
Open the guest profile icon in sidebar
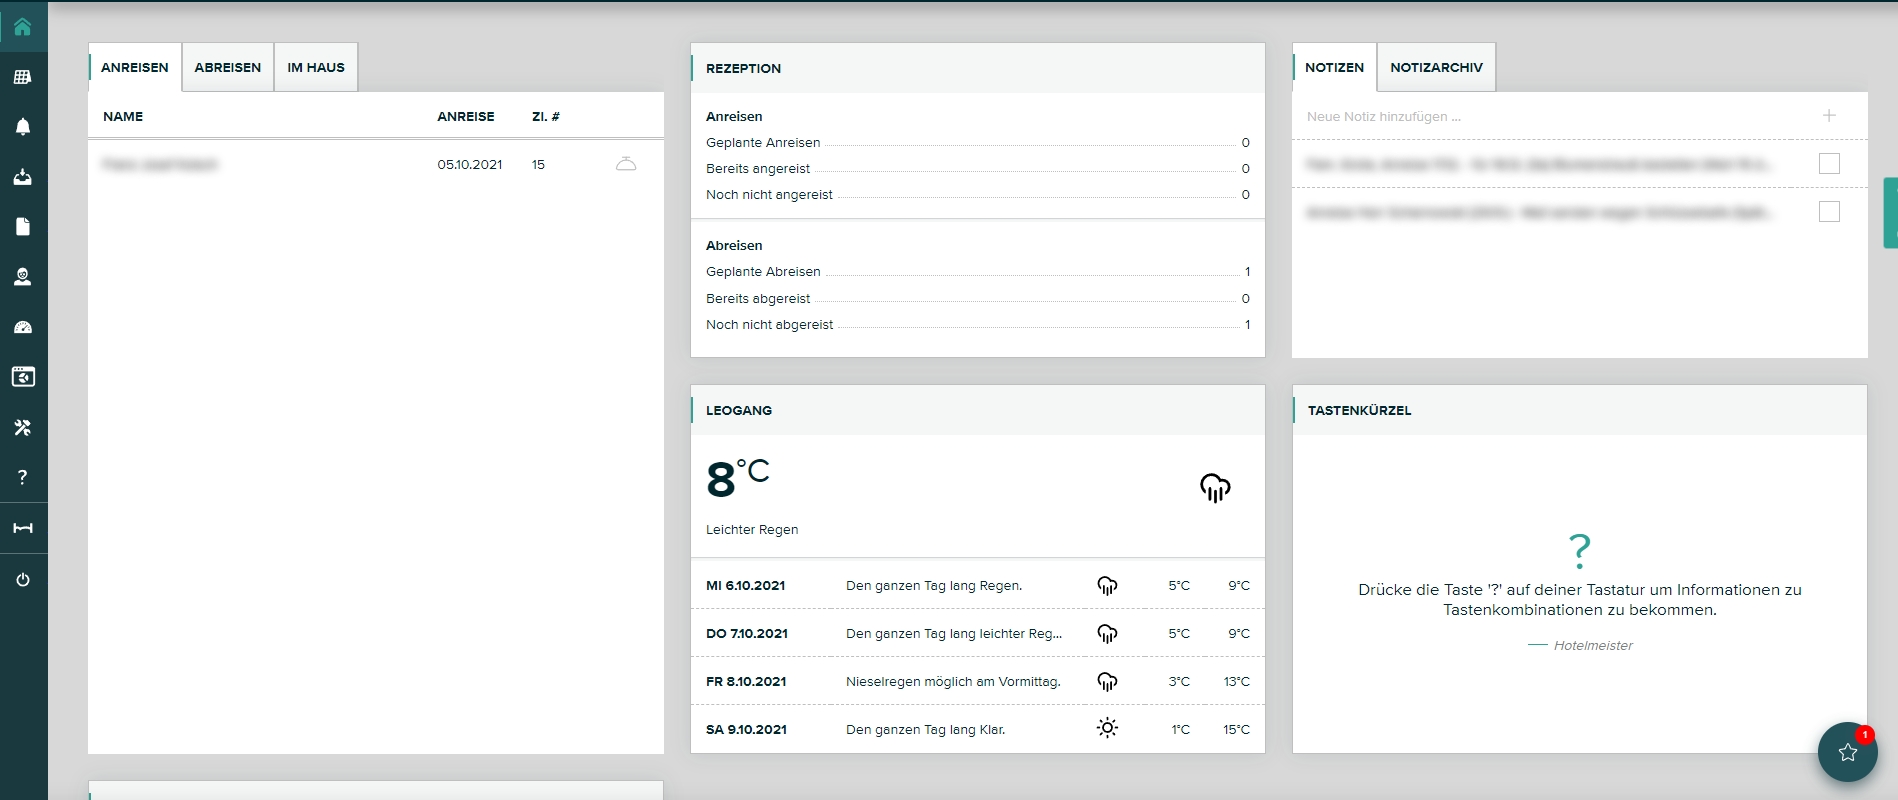click(22, 277)
